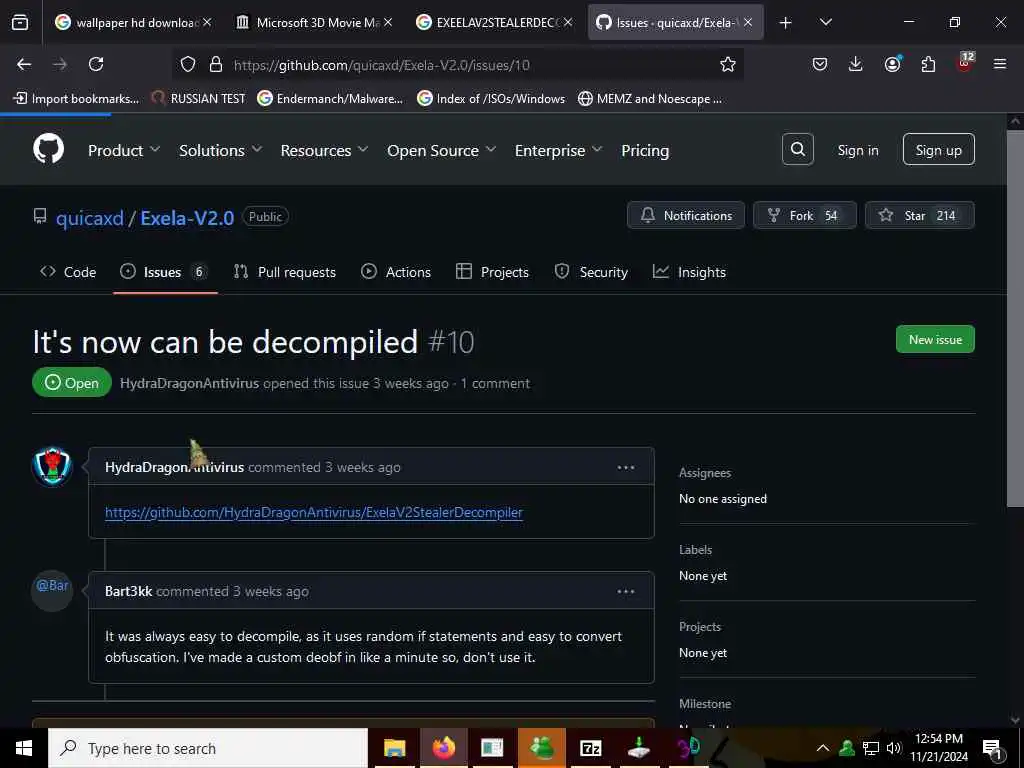
Task: Switch to Pull requests tab
Action: click(x=285, y=272)
